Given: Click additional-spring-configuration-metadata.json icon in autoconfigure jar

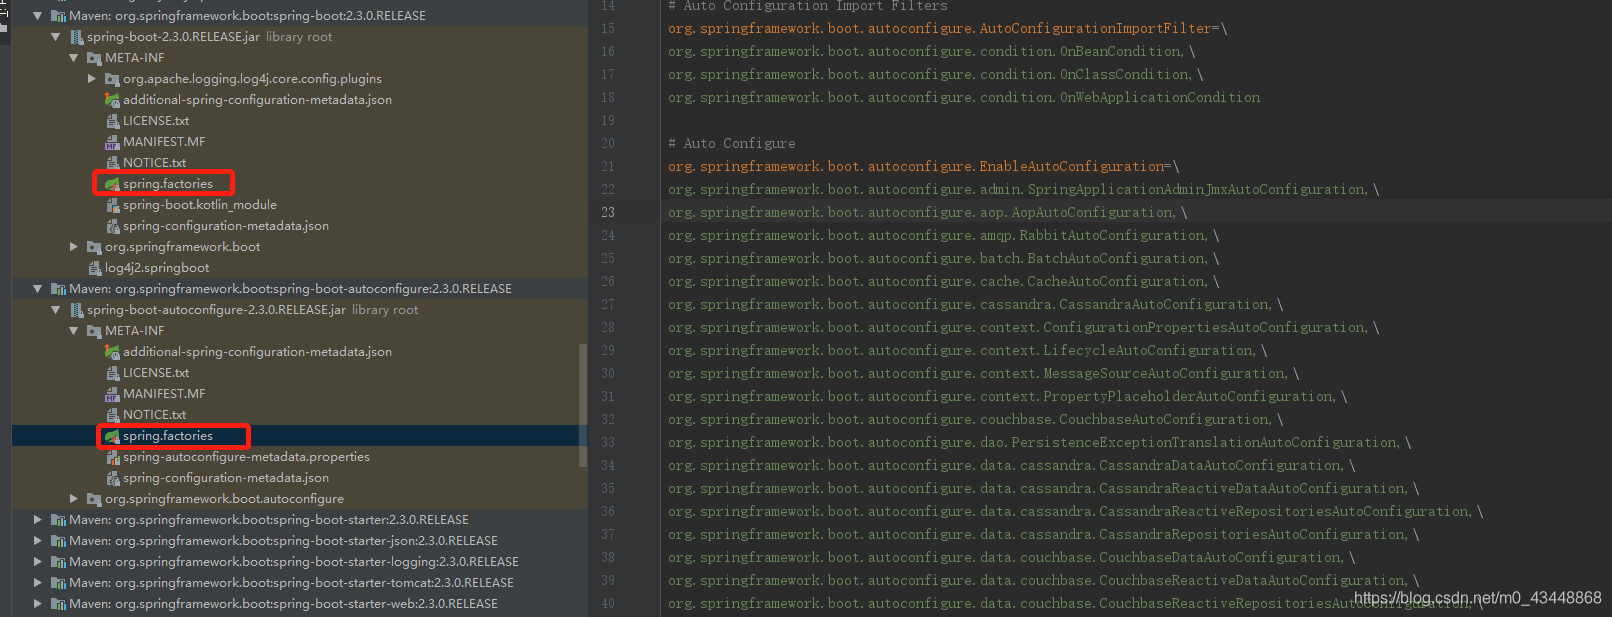Looking at the screenshot, I should coord(112,352).
